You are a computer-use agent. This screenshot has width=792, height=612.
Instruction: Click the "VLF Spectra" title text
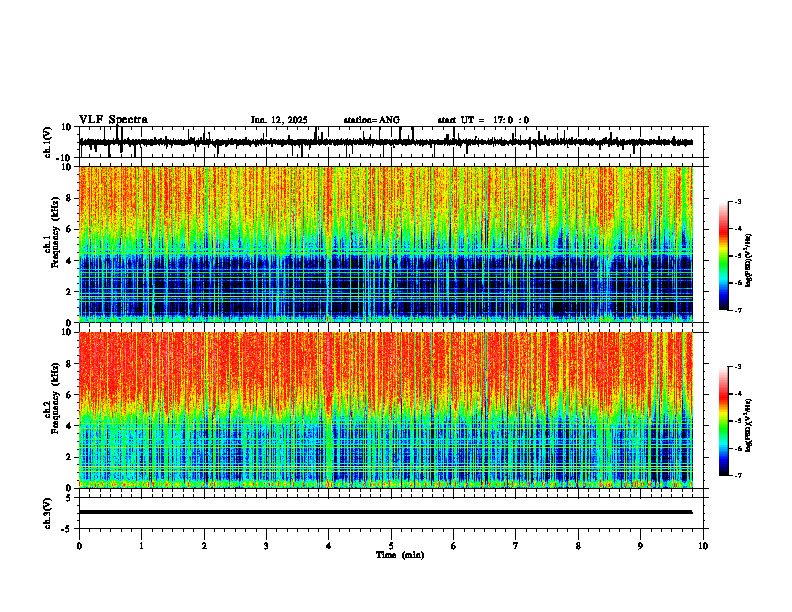pyautogui.click(x=113, y=120)
